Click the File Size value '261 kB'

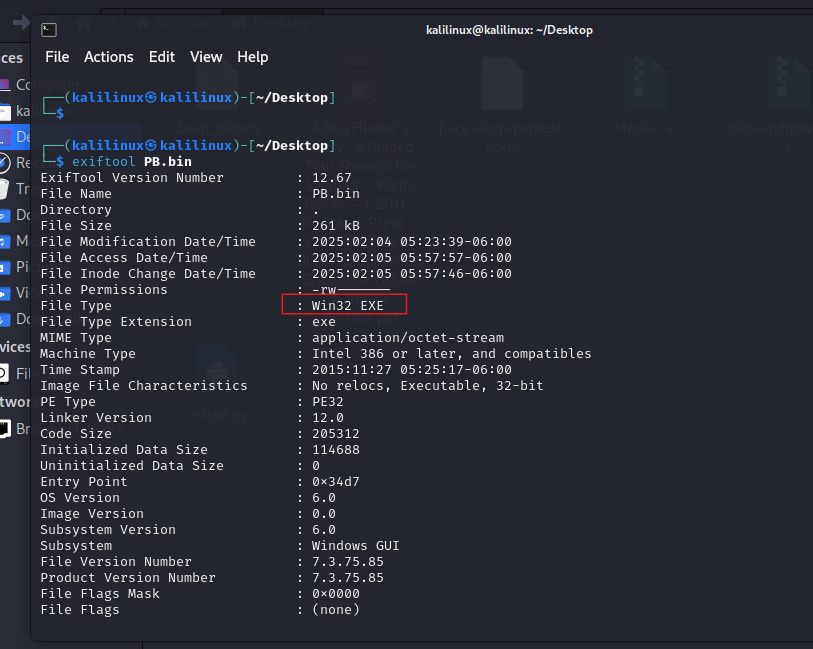point(335,225)
